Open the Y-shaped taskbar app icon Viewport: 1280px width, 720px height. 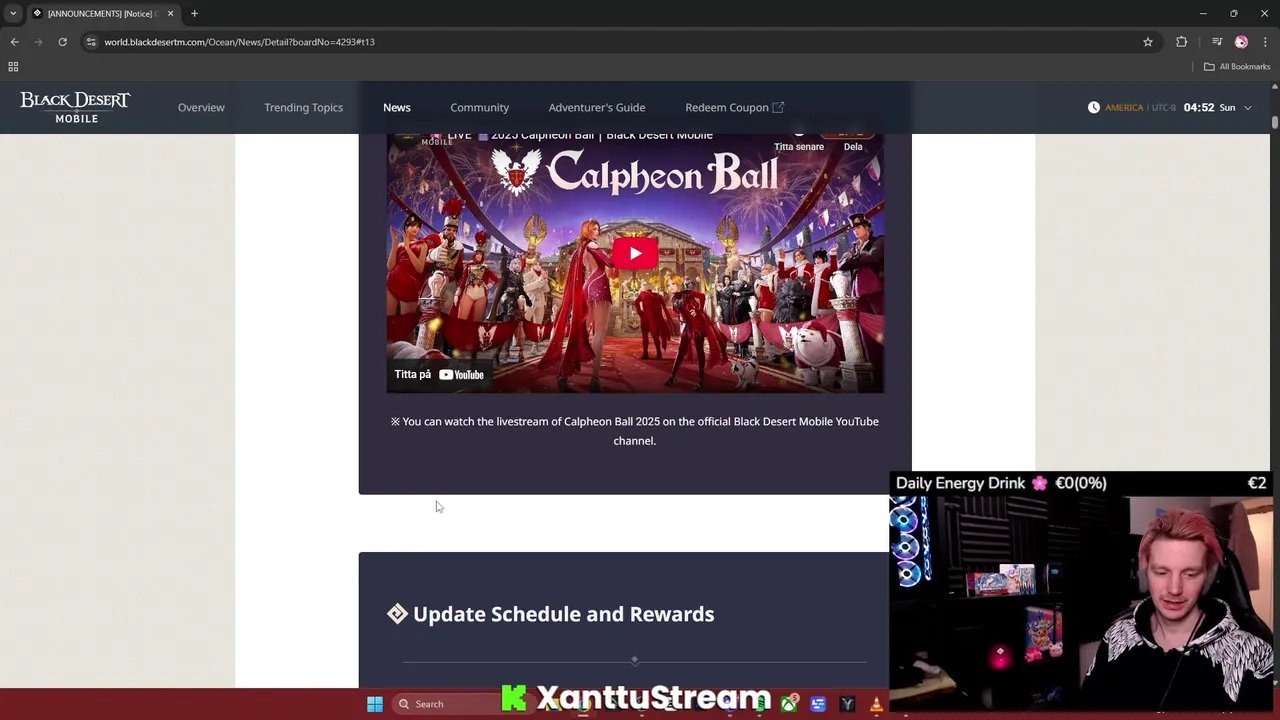(x=847, y=704)
